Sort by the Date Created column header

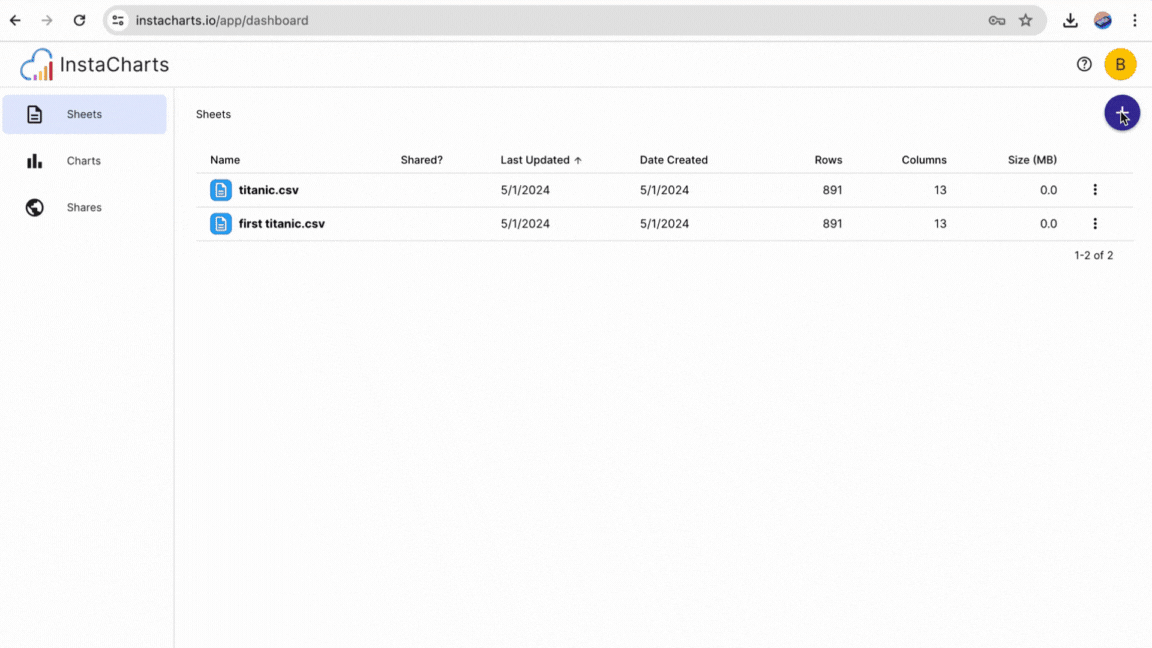point(674,160)
